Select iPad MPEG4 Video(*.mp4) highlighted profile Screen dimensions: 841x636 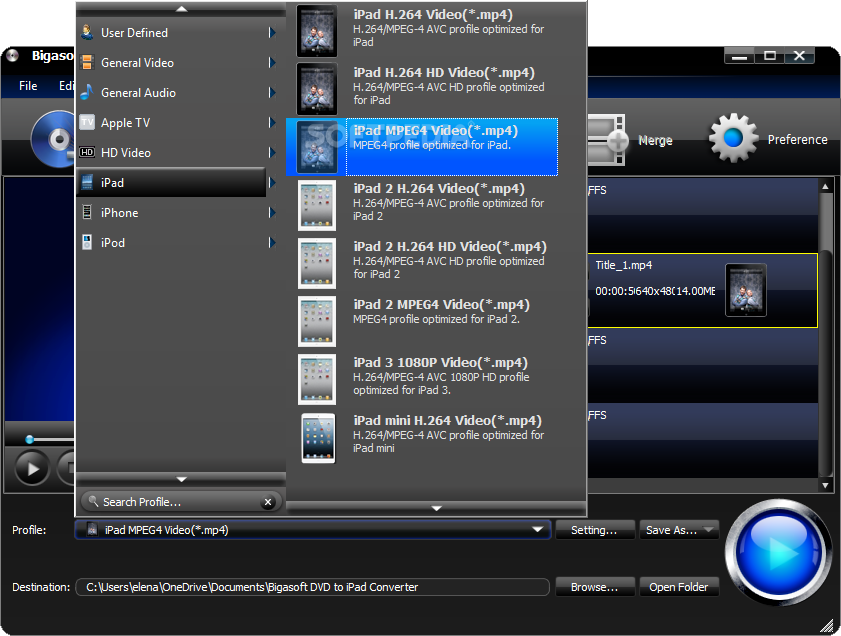coord(423,147)
